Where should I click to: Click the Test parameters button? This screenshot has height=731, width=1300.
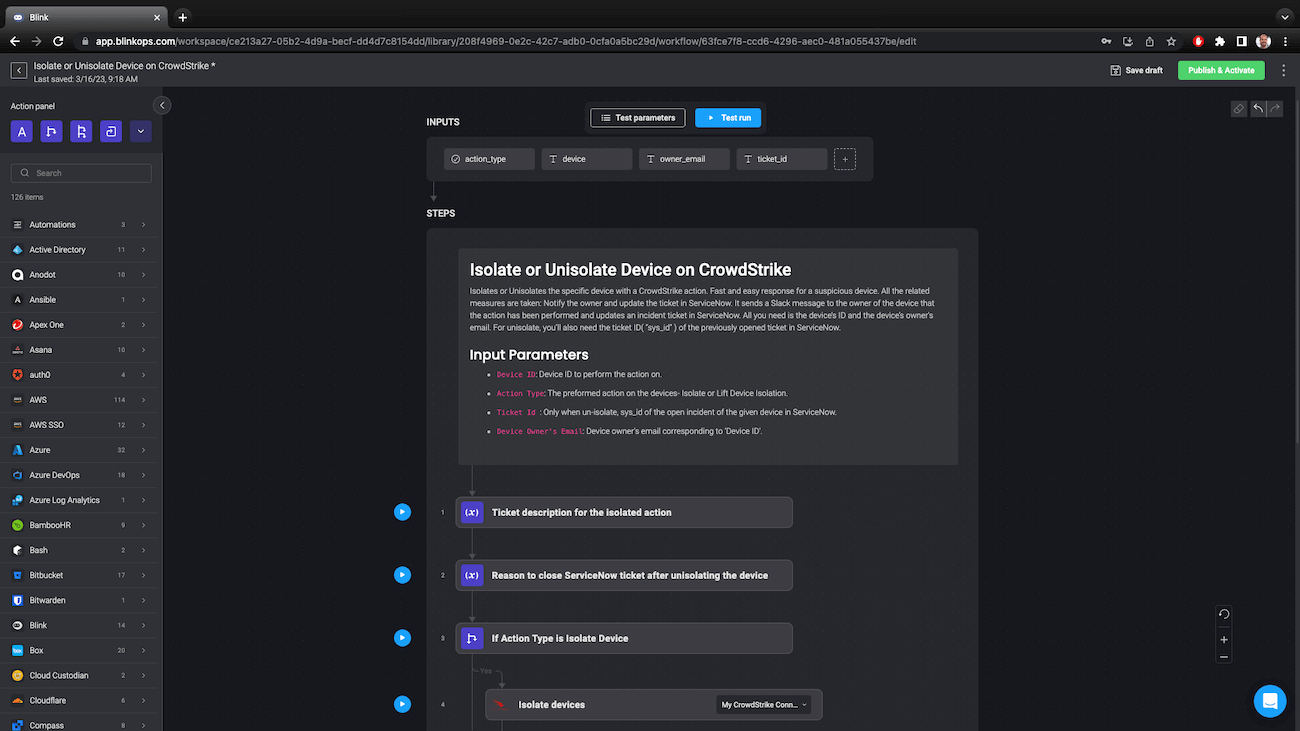pos(637,117)
